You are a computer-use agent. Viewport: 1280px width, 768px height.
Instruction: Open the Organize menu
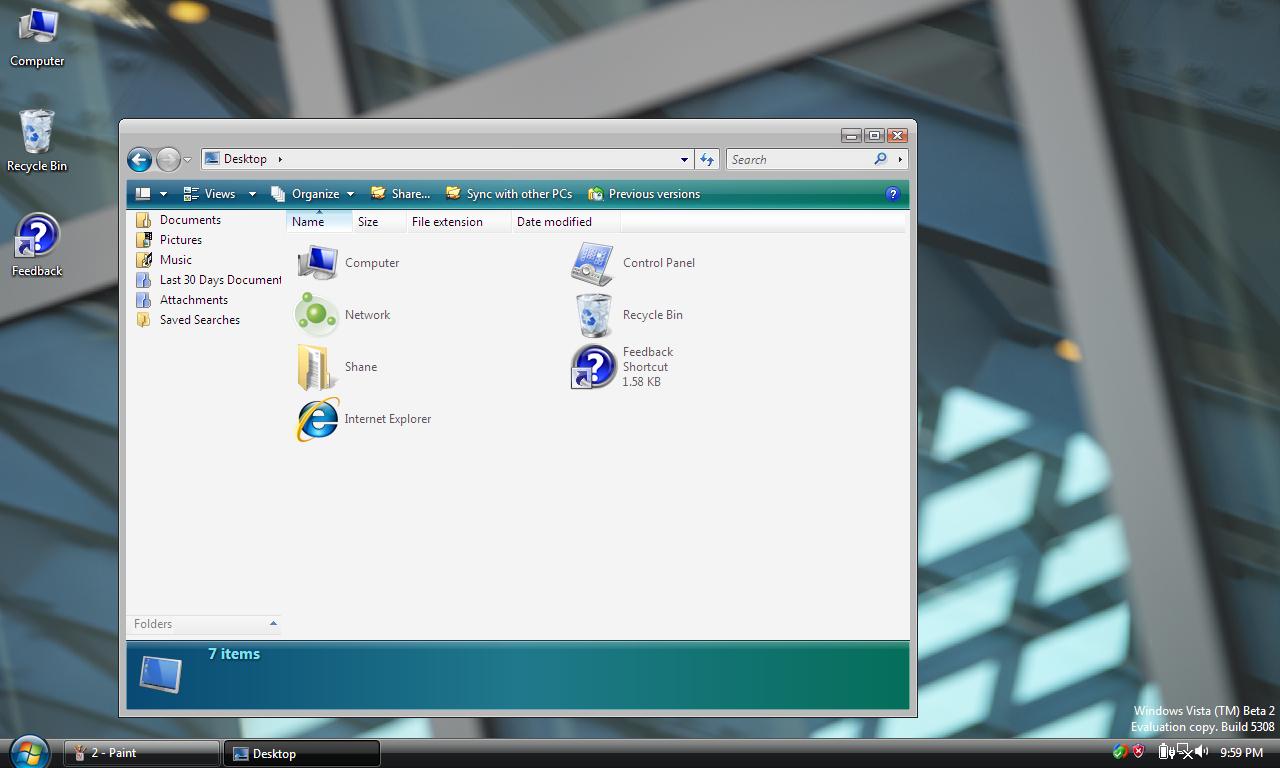click(x=306, y=194)
